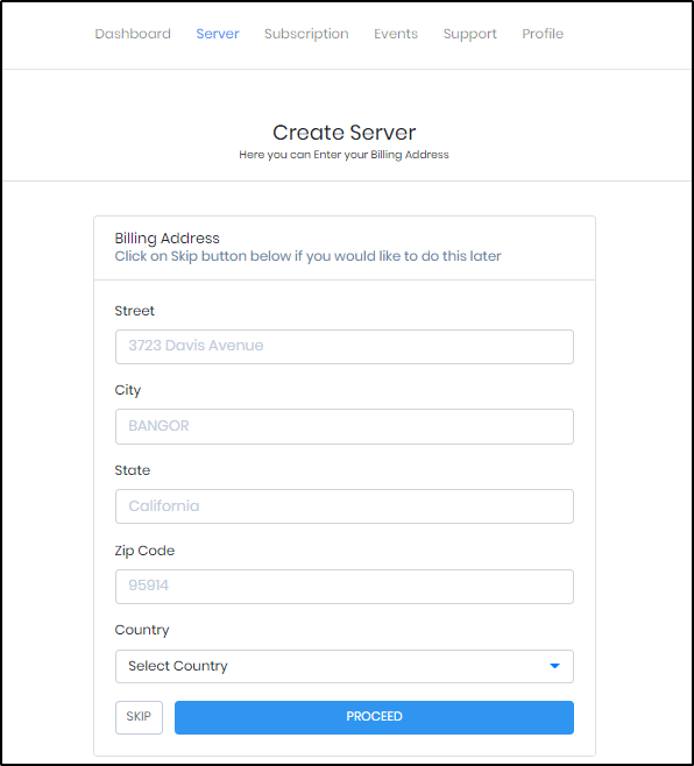Select the Zip Code input field
694x766 pixels.
[344, 586]
